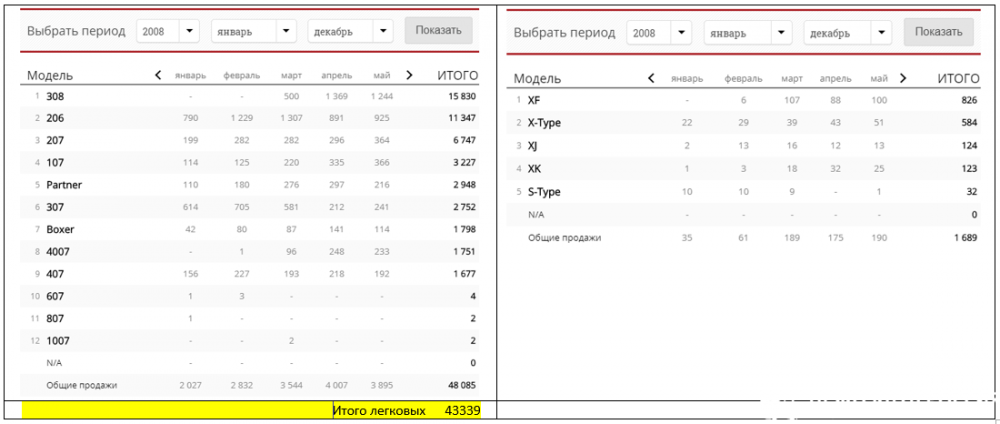Expand the 2008 year dropdown in right panel
The image size is (1000, 424).
(x=658, y=33)
